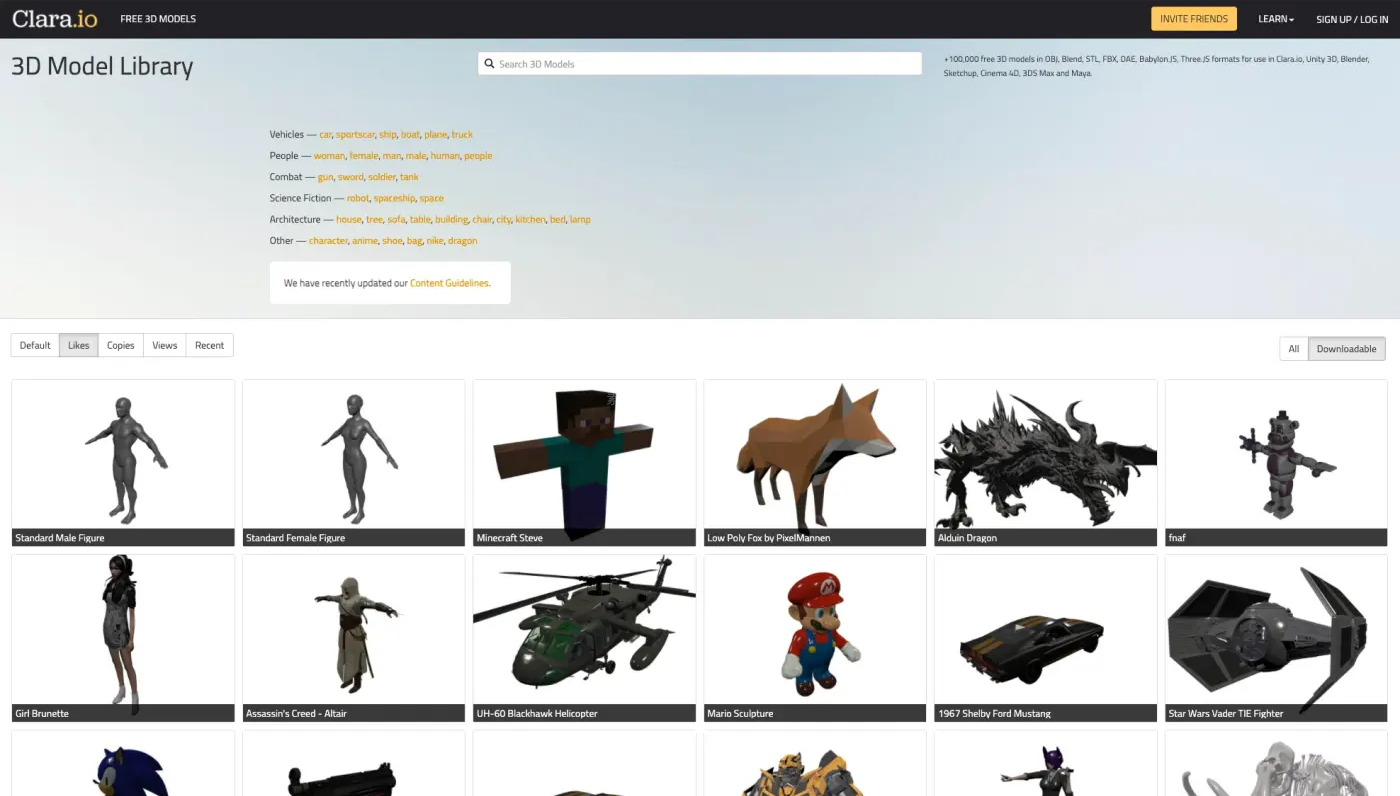
Task: Open the FREE 3D MODELS nav link
Action: tap(158, 19)
